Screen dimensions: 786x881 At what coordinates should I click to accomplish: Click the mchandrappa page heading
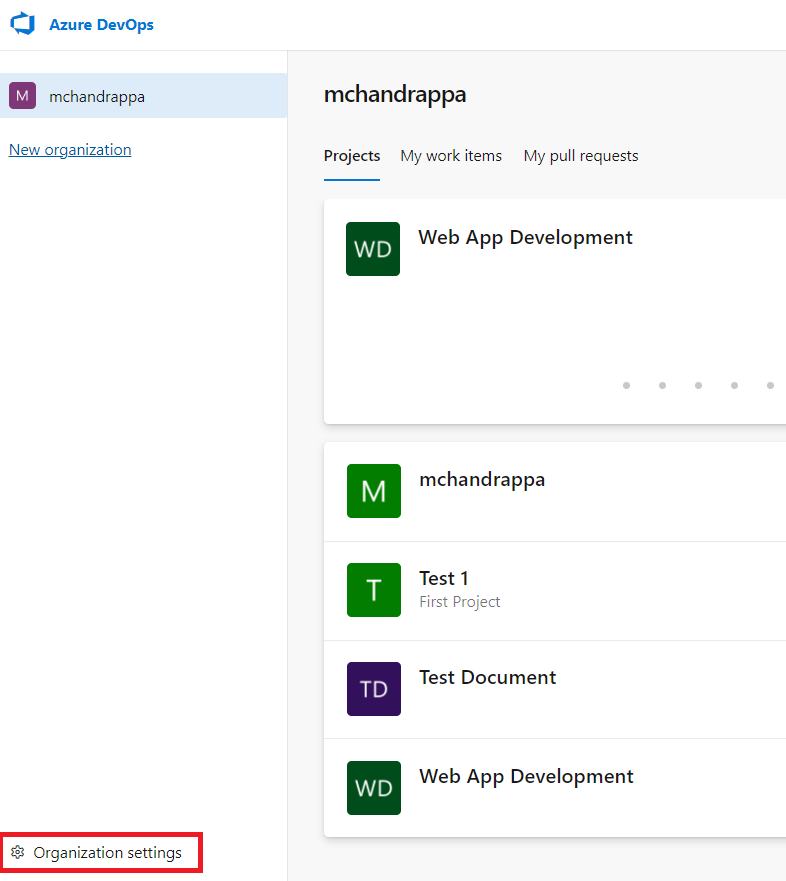click(x=395, y=94)
